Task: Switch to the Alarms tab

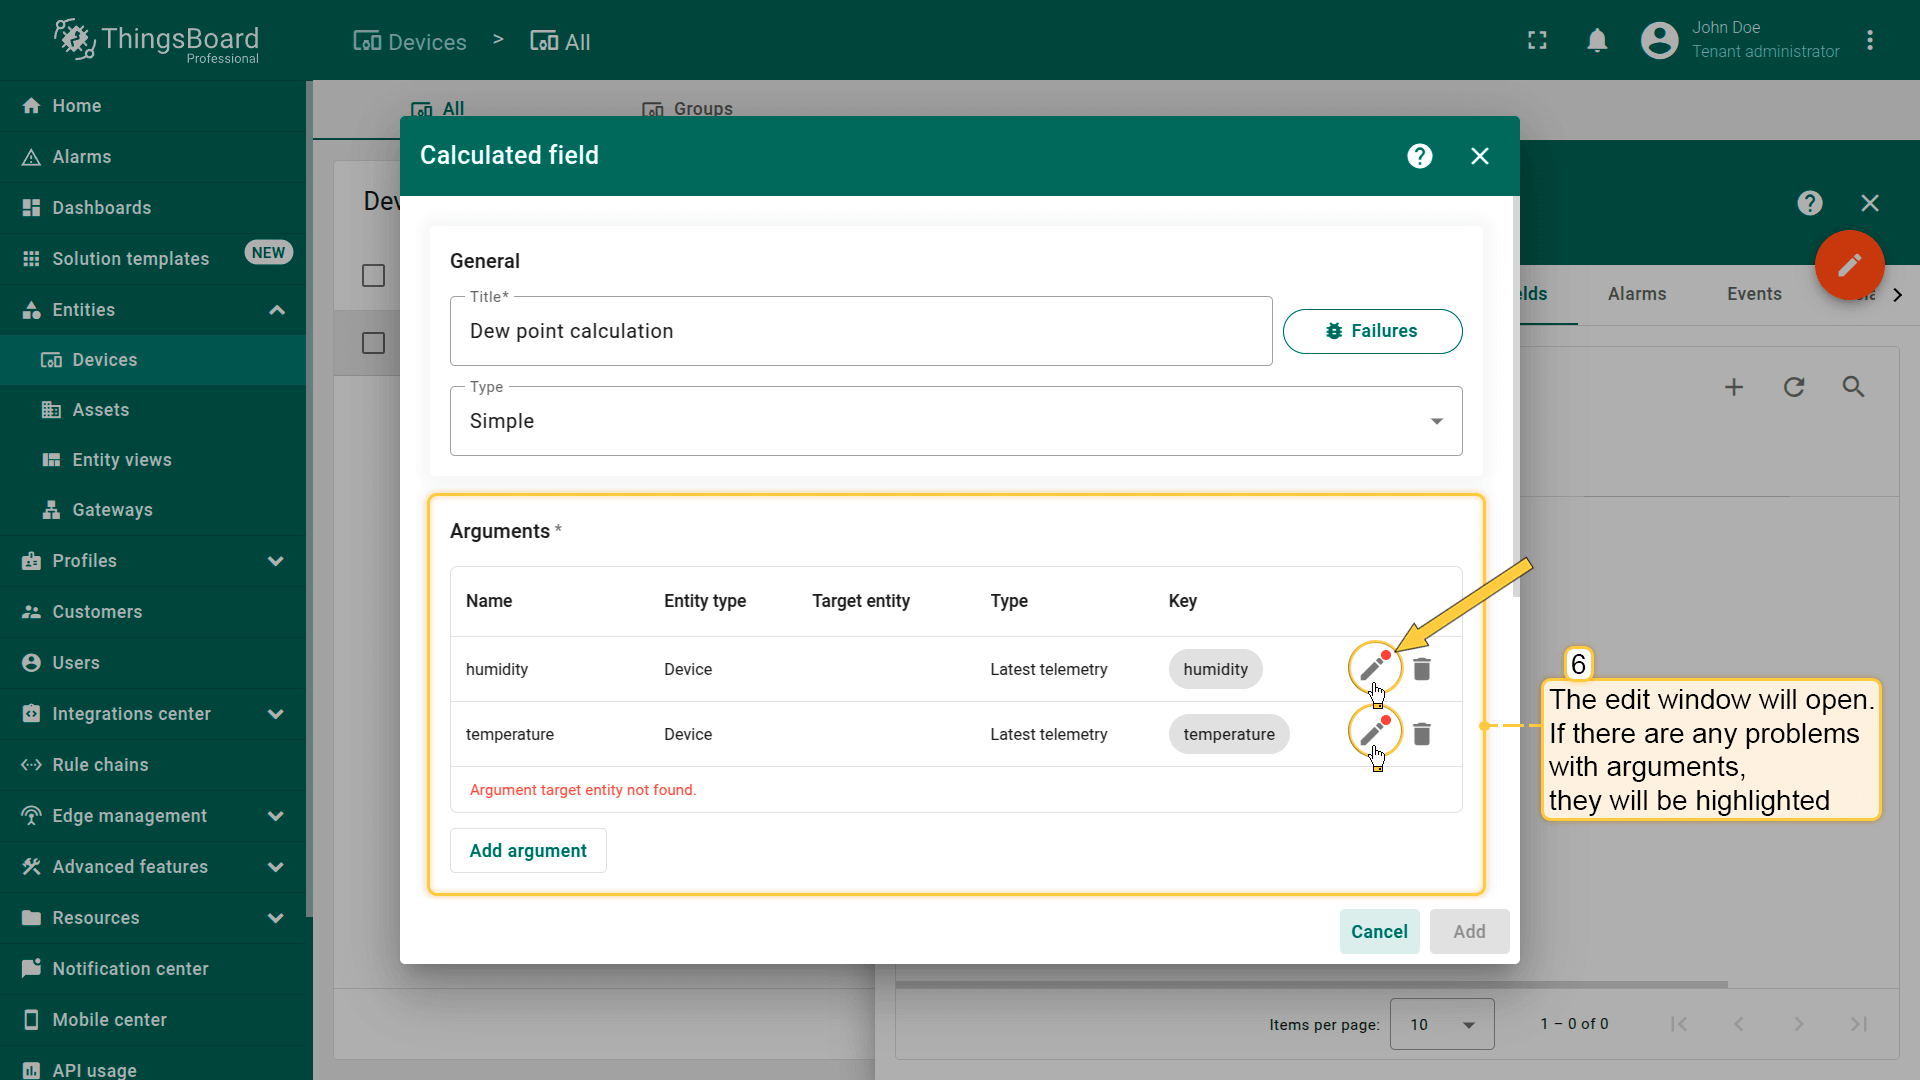Action: pos(1637,294)
